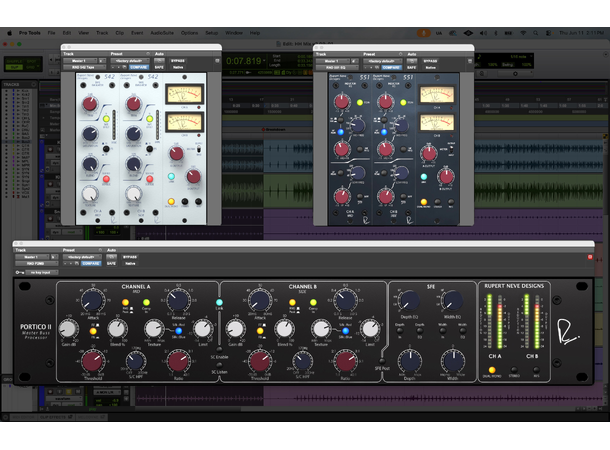This screenshot has width=610, height=450.
Task: Open the AudioSuite menu
Action: click(162, 33)
